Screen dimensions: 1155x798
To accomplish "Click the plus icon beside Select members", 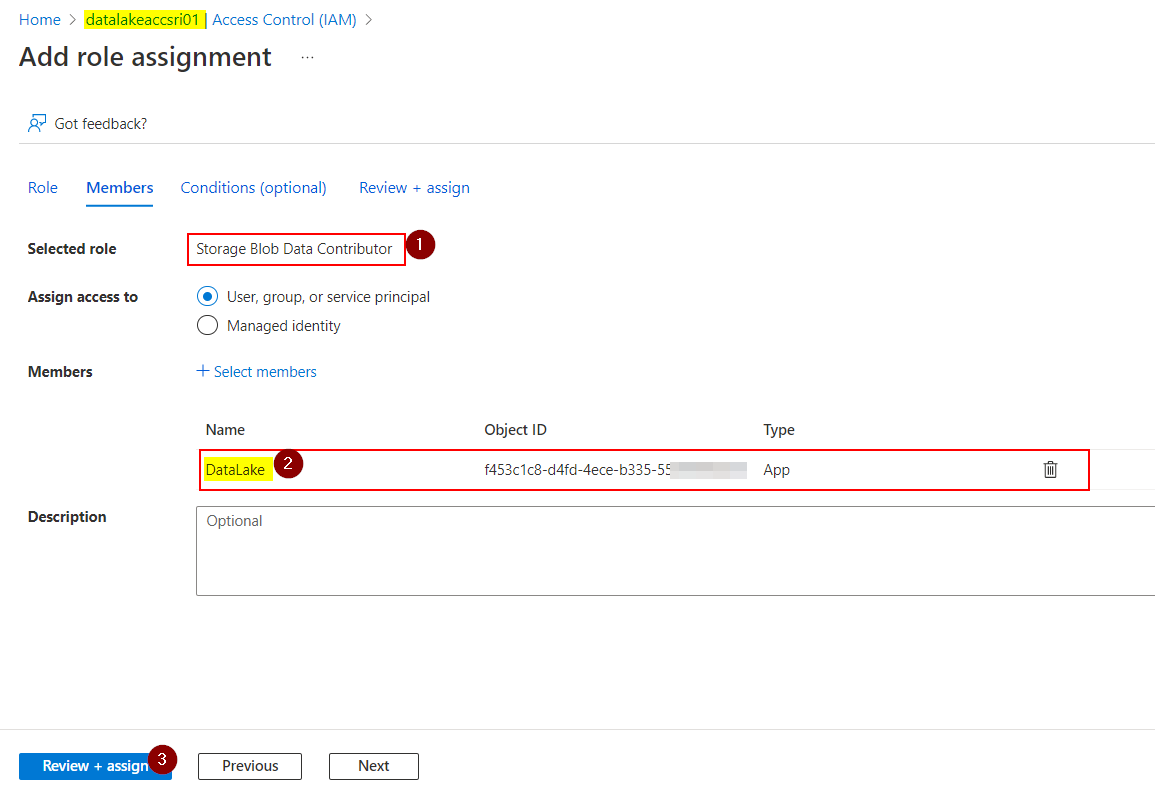I will [x=203, y=371].
